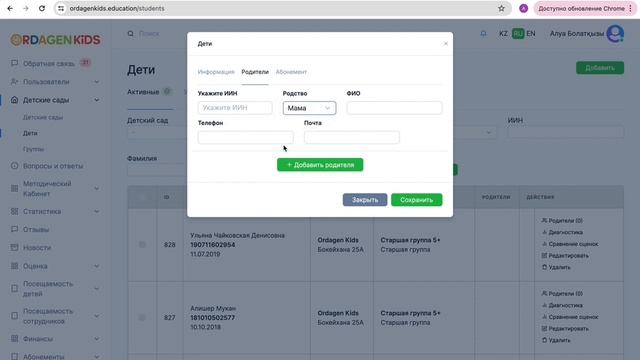Open Диагностика for student 828

562,232
